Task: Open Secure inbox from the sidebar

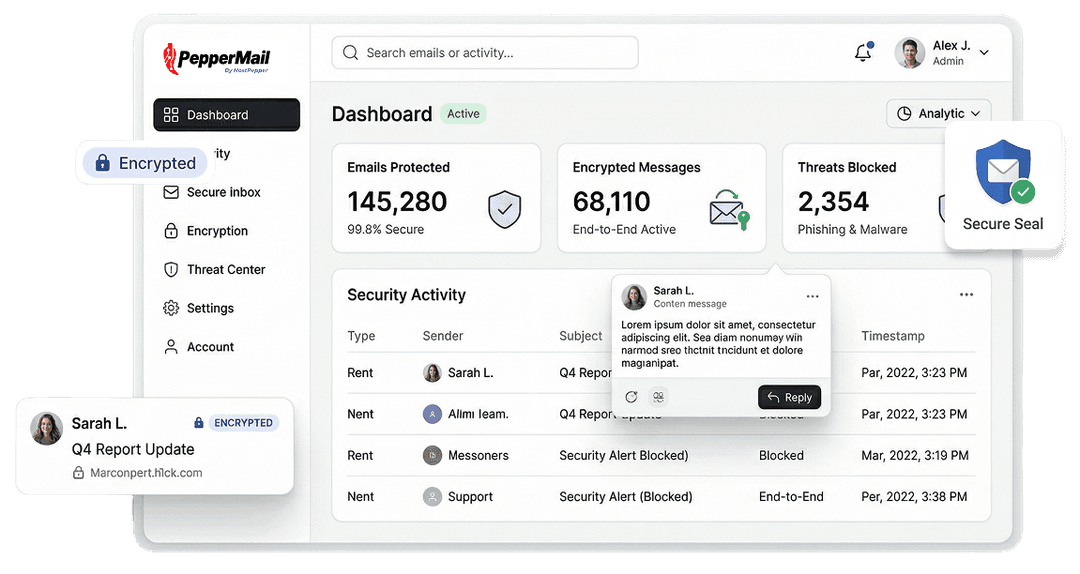Action: [x=223, y=192]
